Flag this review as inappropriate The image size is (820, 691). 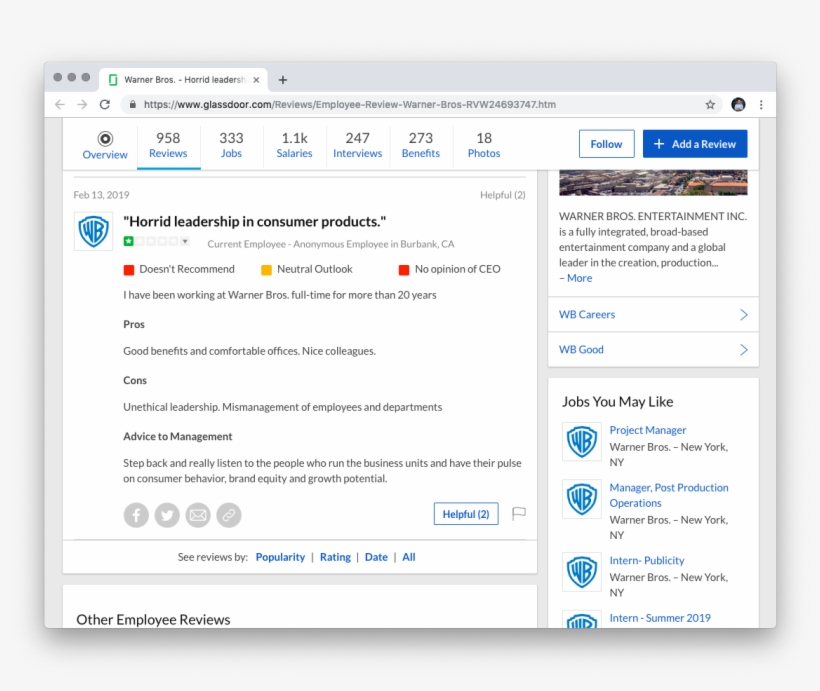519,514
